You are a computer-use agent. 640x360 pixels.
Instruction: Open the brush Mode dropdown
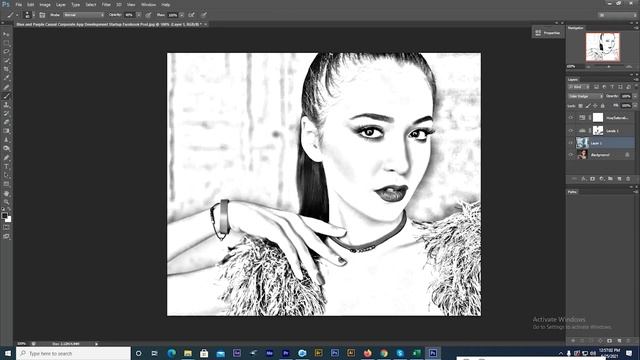click(84, 15)
